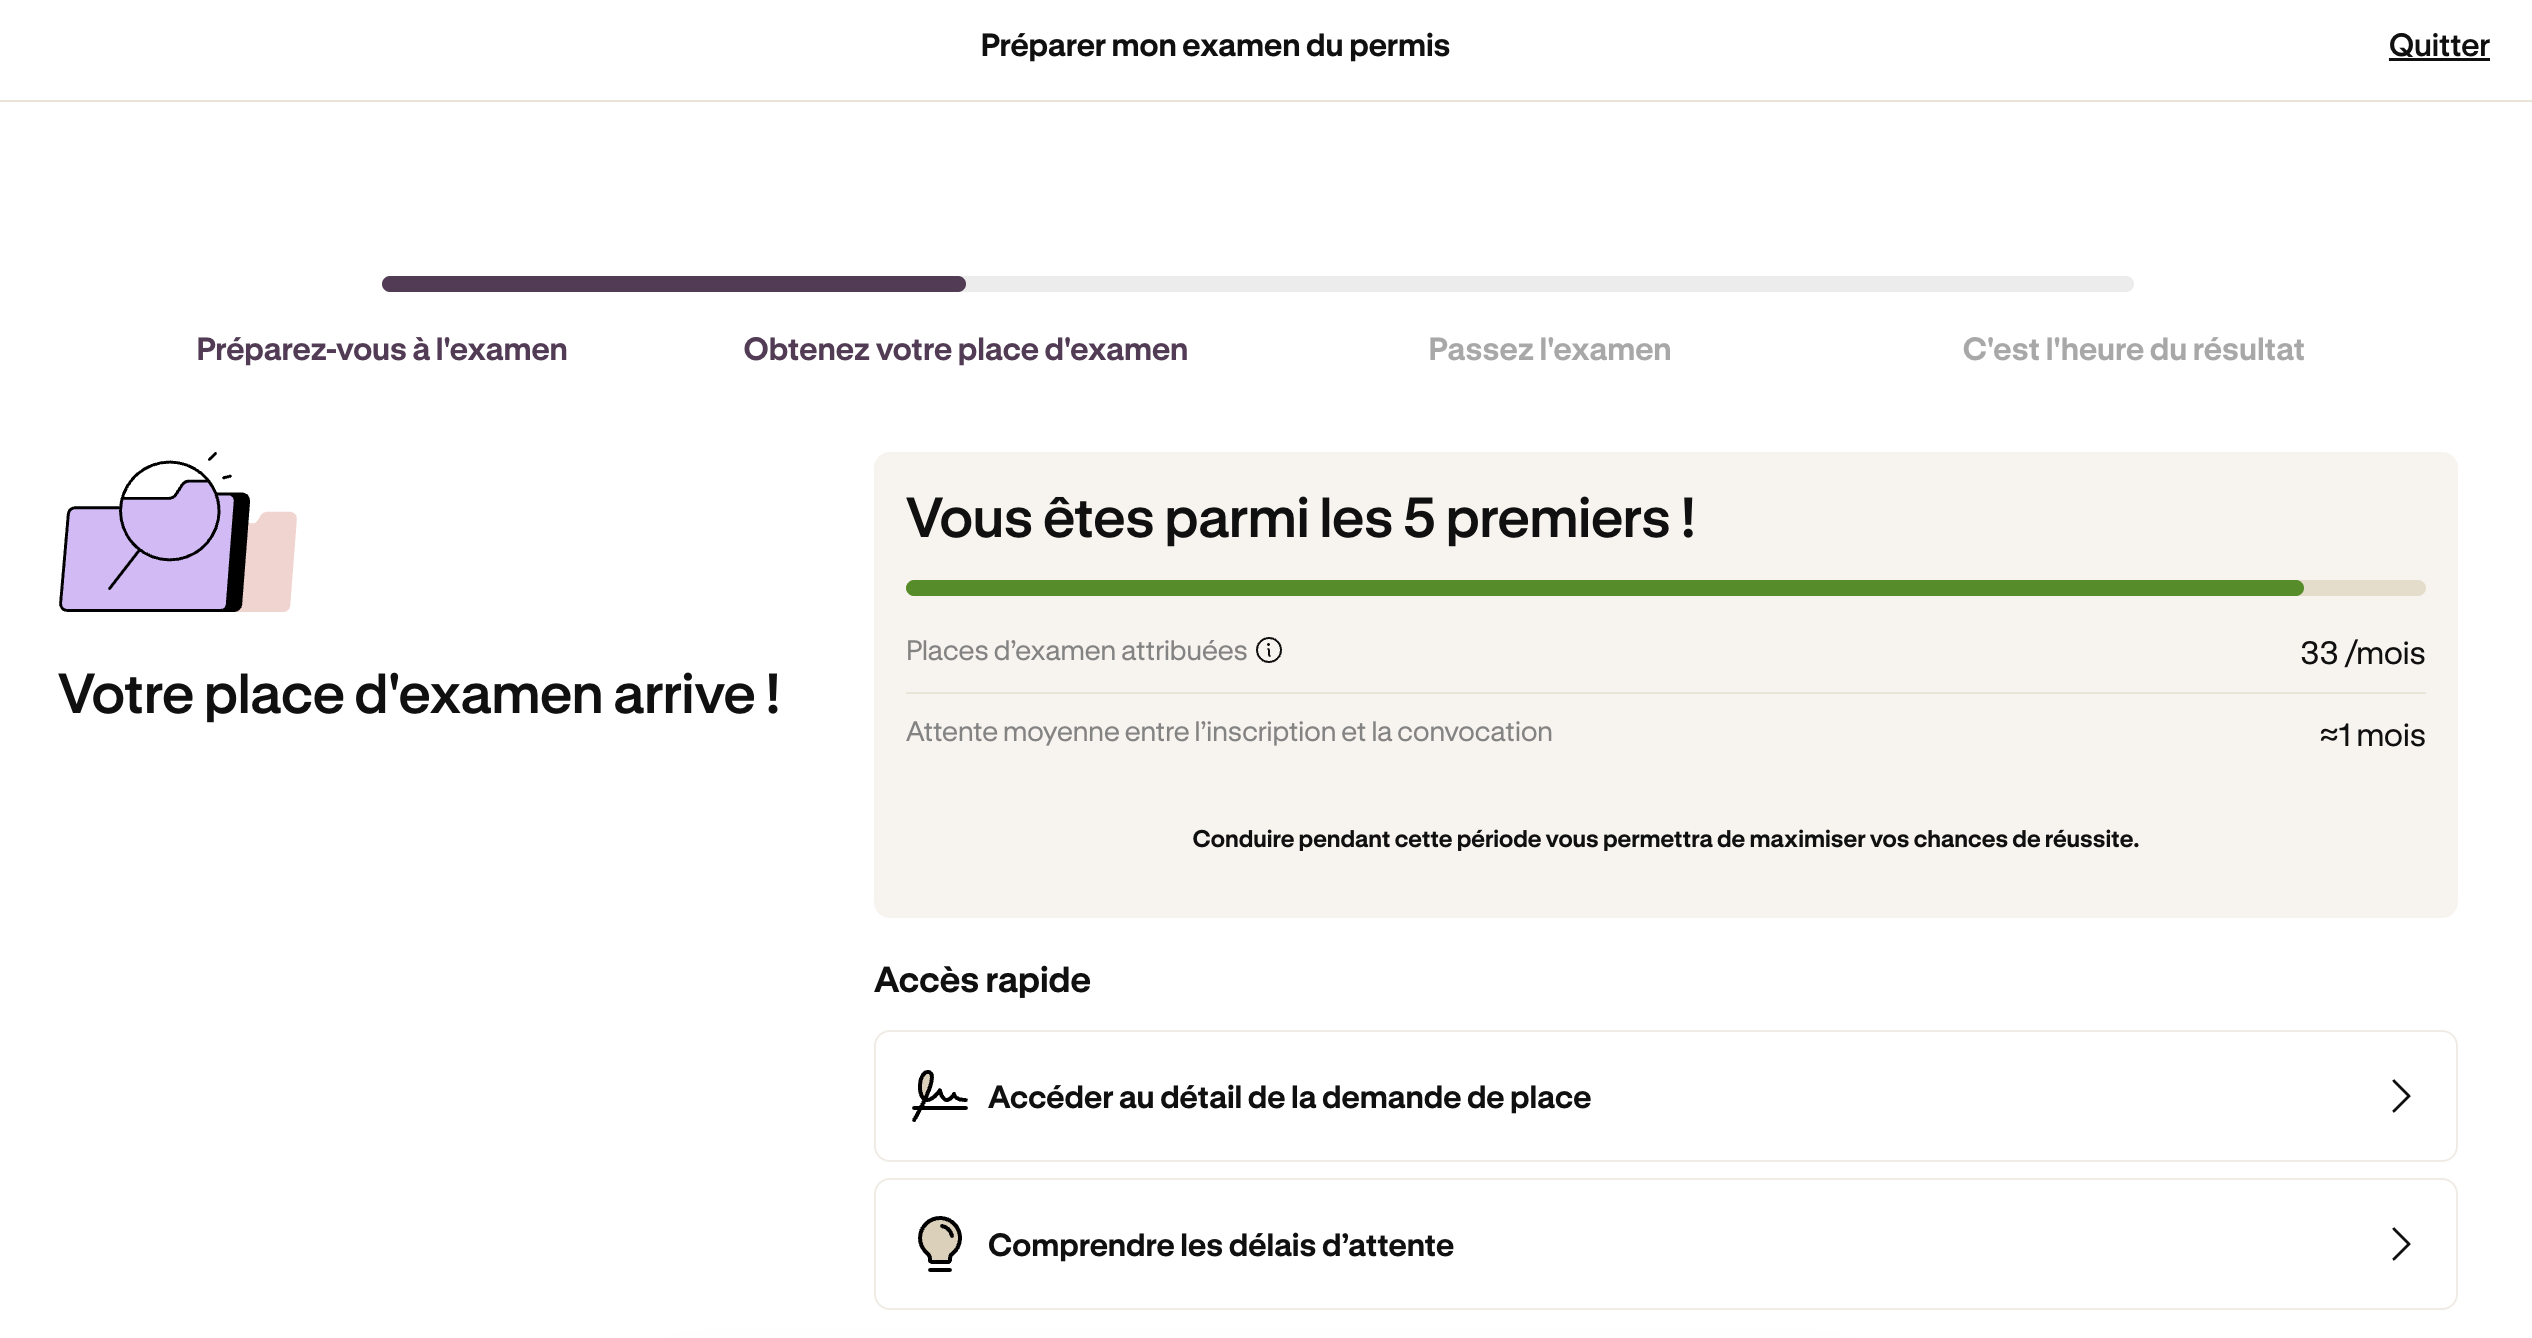Click the info icon beside Places d'examen attribuées

click(x=1269, y=651)
